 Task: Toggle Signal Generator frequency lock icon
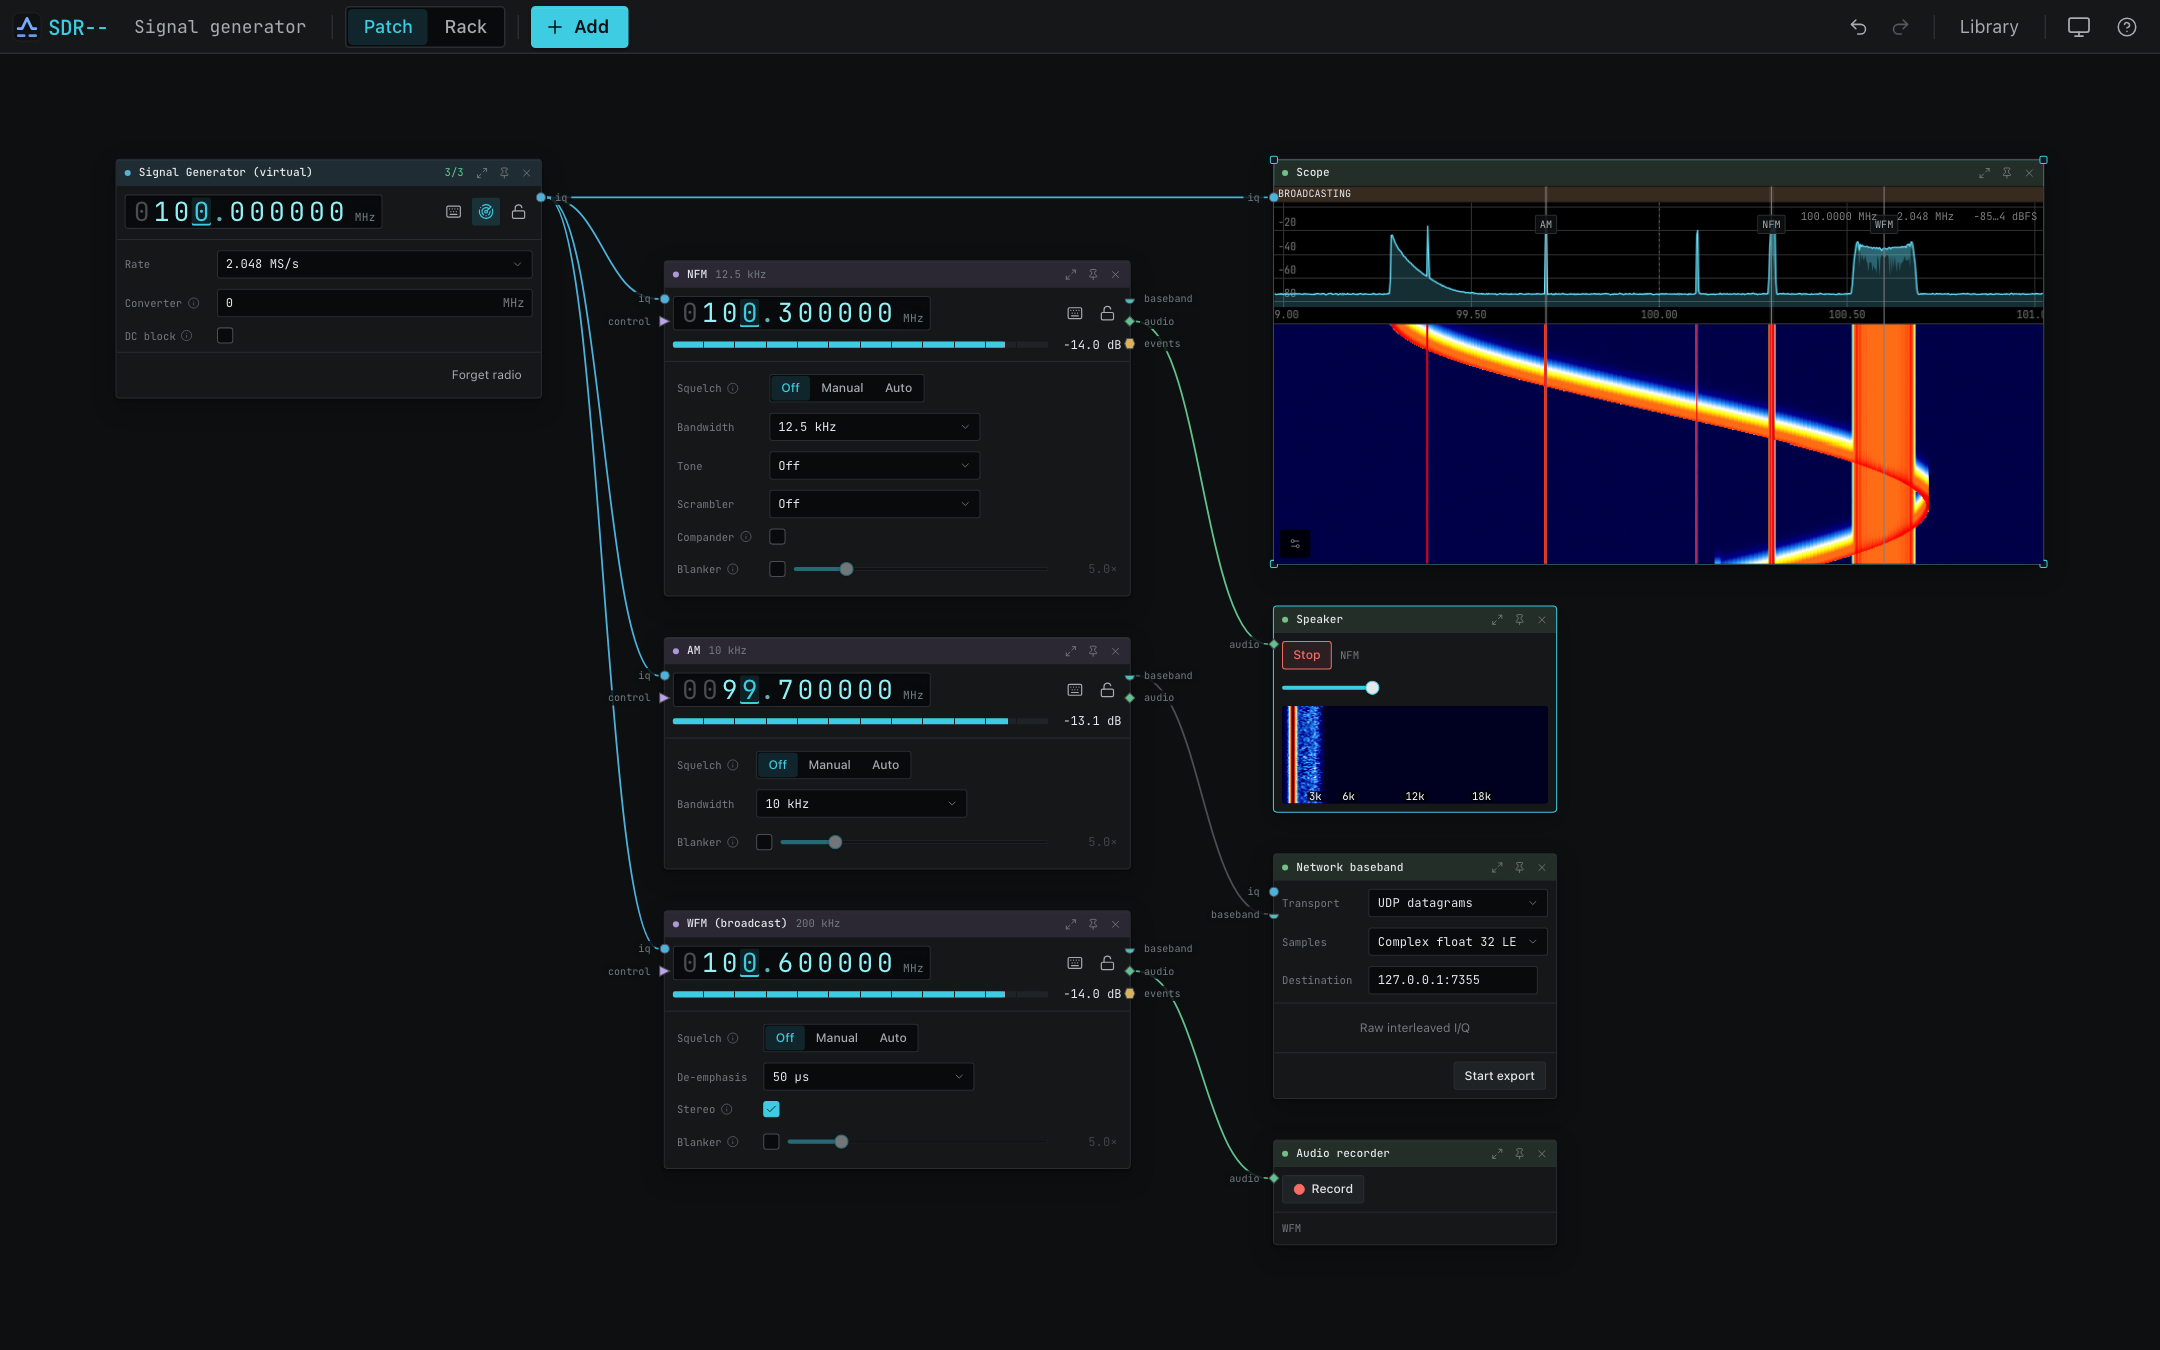coord(518,212)
